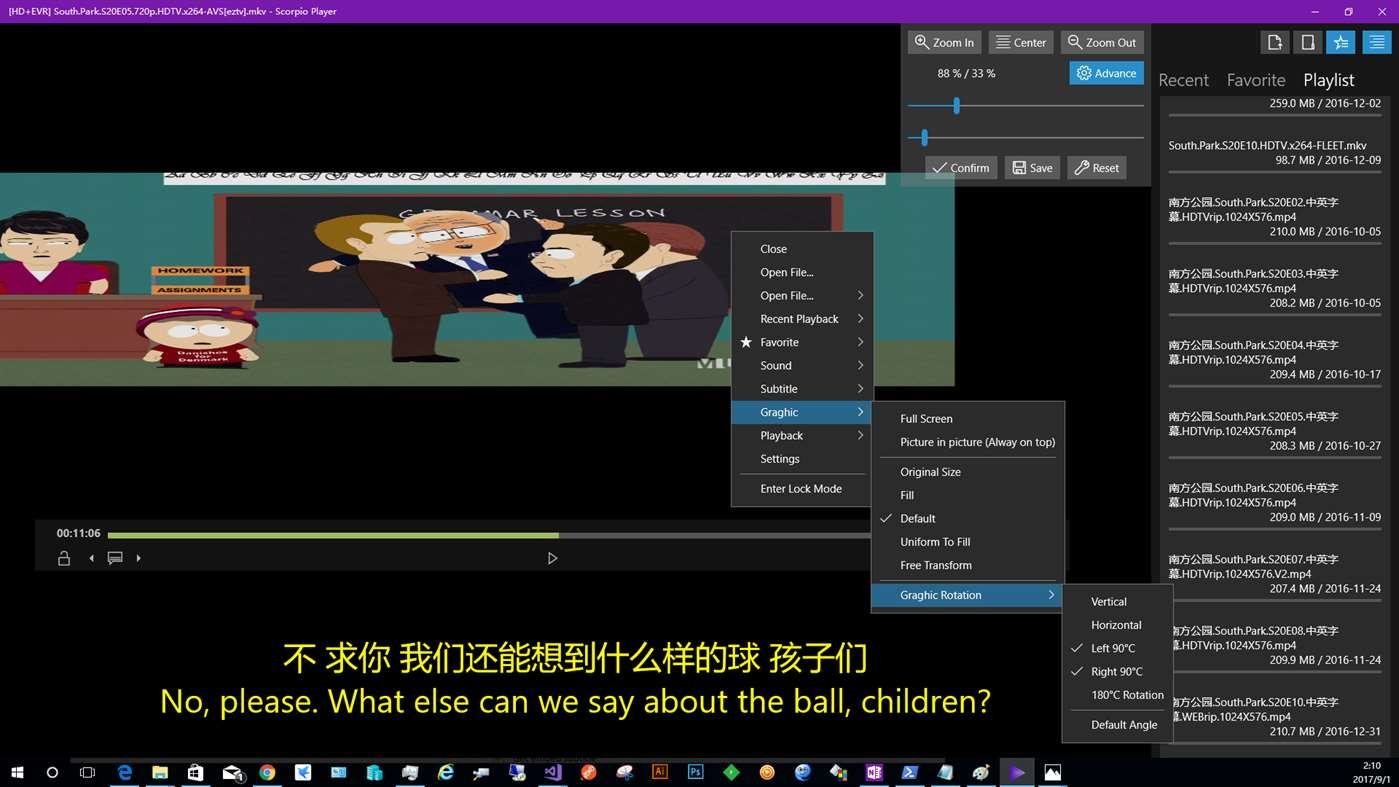This screenshot has height=787, width=1399.
Task: Select Uniform To Fill
Action: tap(968, 542)
